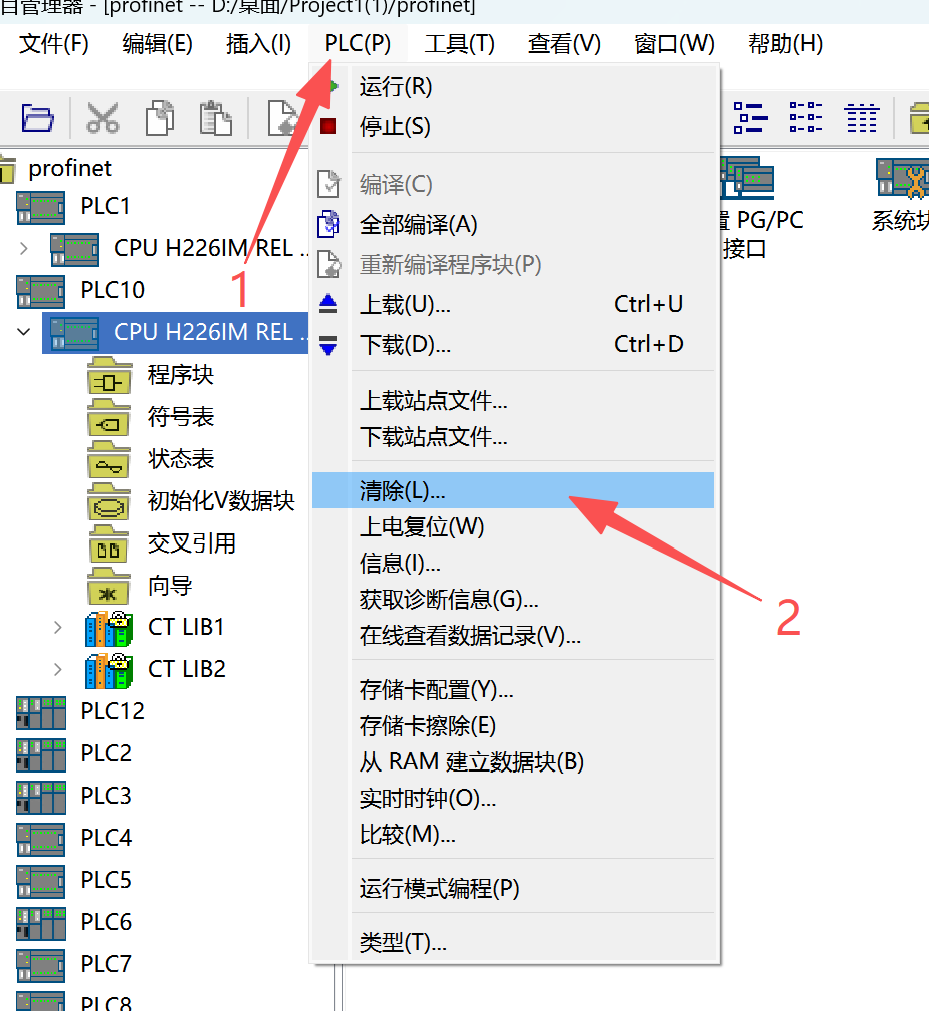
Task: Open the 编辑(E) menu
Action: pyautogui.click(x=157, y=44)
